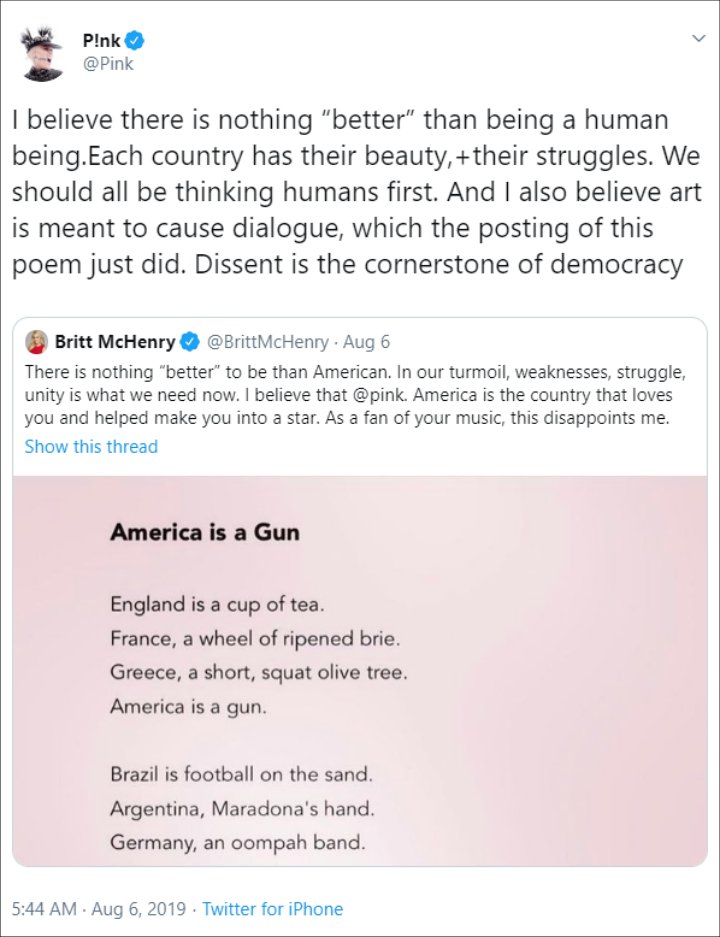Click the verified badge beside Britt McHenry
This screenshot has height=937, width=720.
pyautogui.click(x=190, y=342)
